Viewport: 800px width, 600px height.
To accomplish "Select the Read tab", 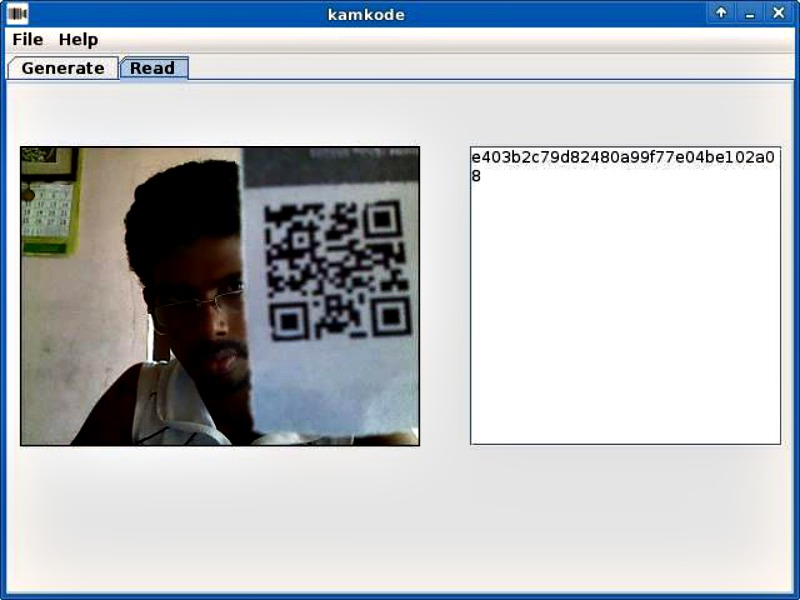I will (x=154, y=68).
